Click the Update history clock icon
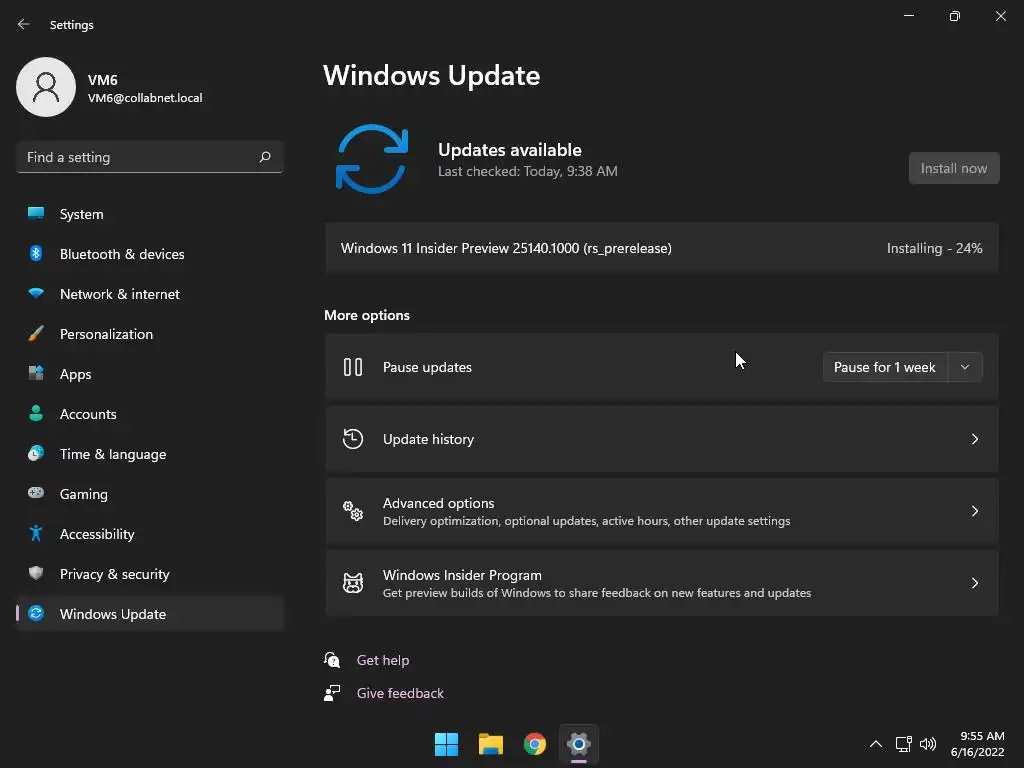The width and height of the screenshot is (1024, 768). click(353, 439)
